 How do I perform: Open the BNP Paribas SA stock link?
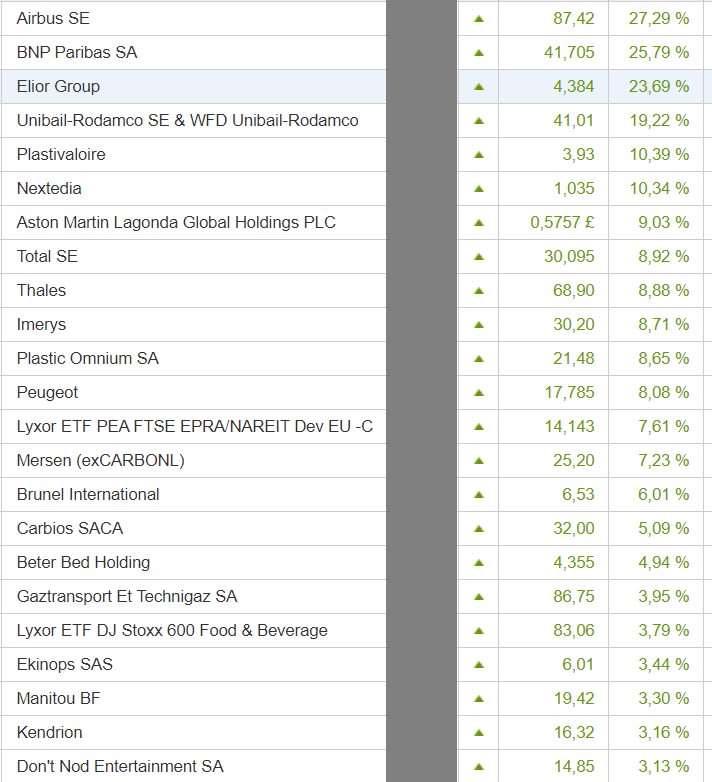(79, 52)
